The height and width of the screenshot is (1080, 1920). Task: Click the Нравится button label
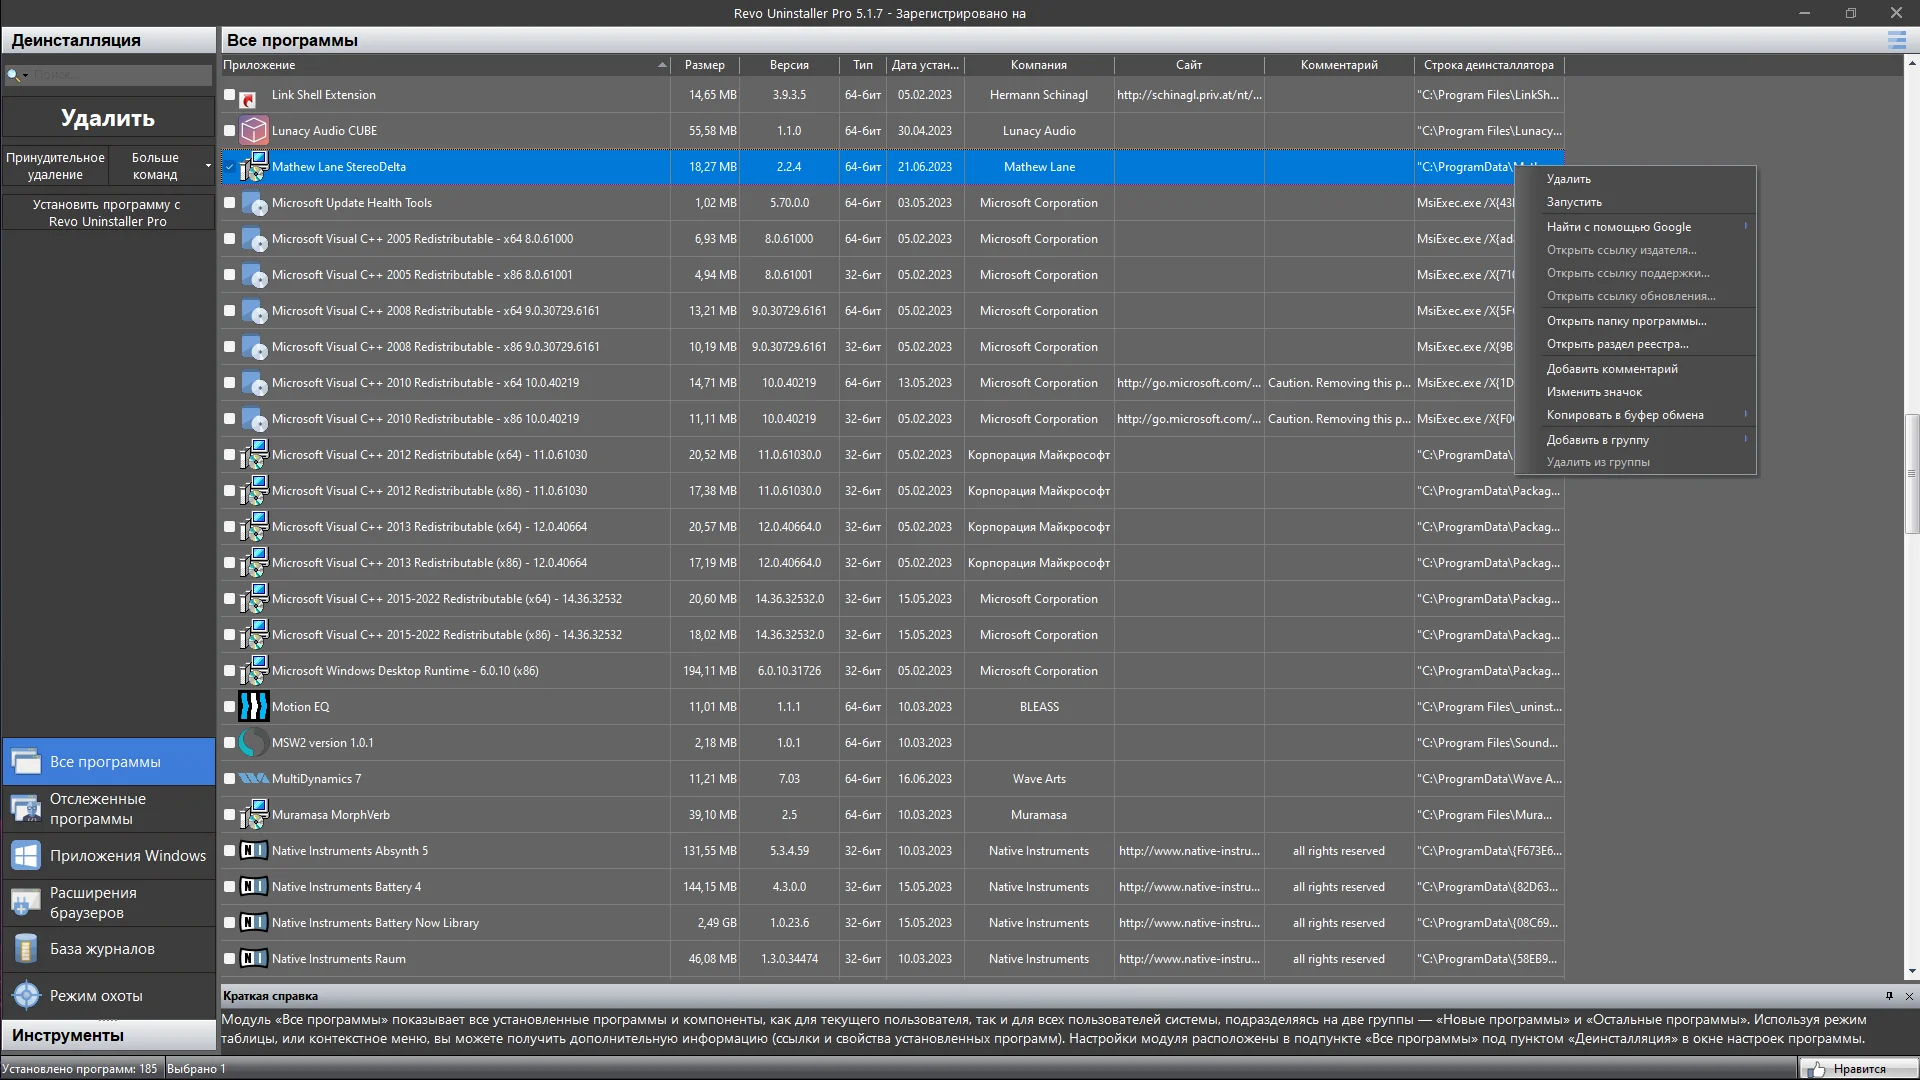(x=1860, y=1070)
